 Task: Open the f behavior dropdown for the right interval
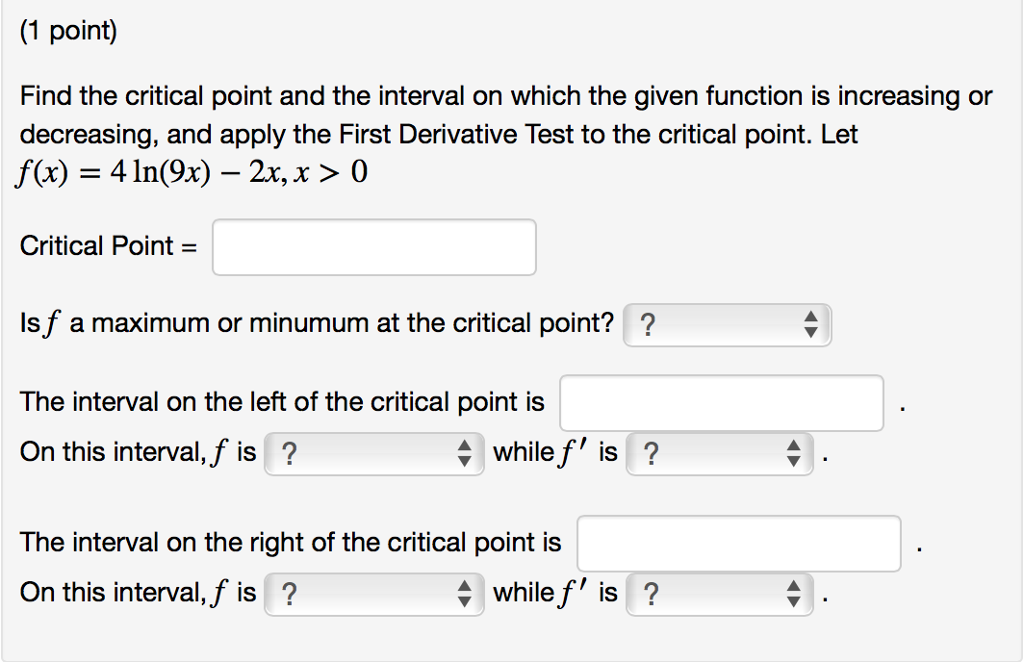pos(374,593)
